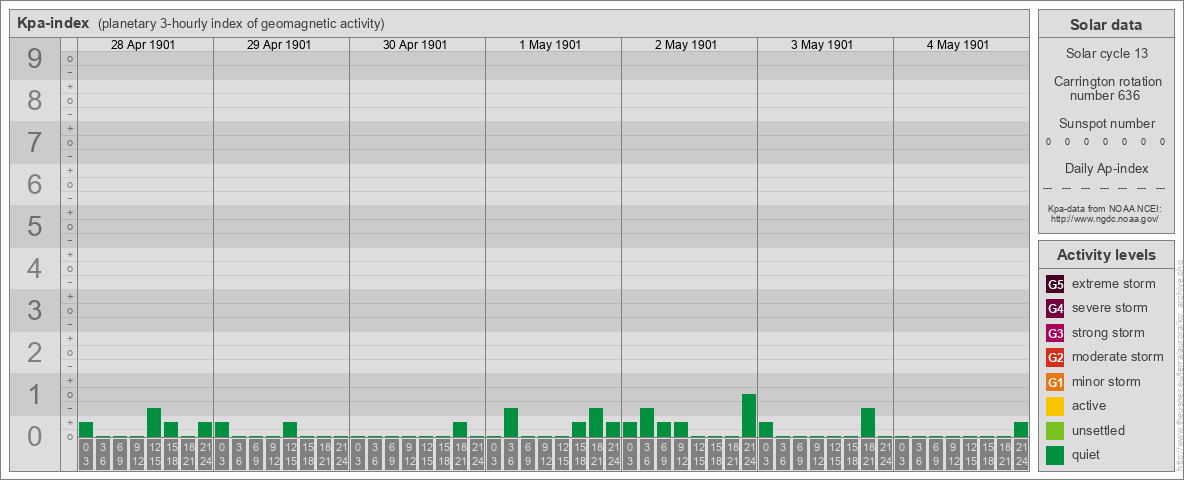
Task: Select the 3 May 1901 date header
Action: [822, 45]
